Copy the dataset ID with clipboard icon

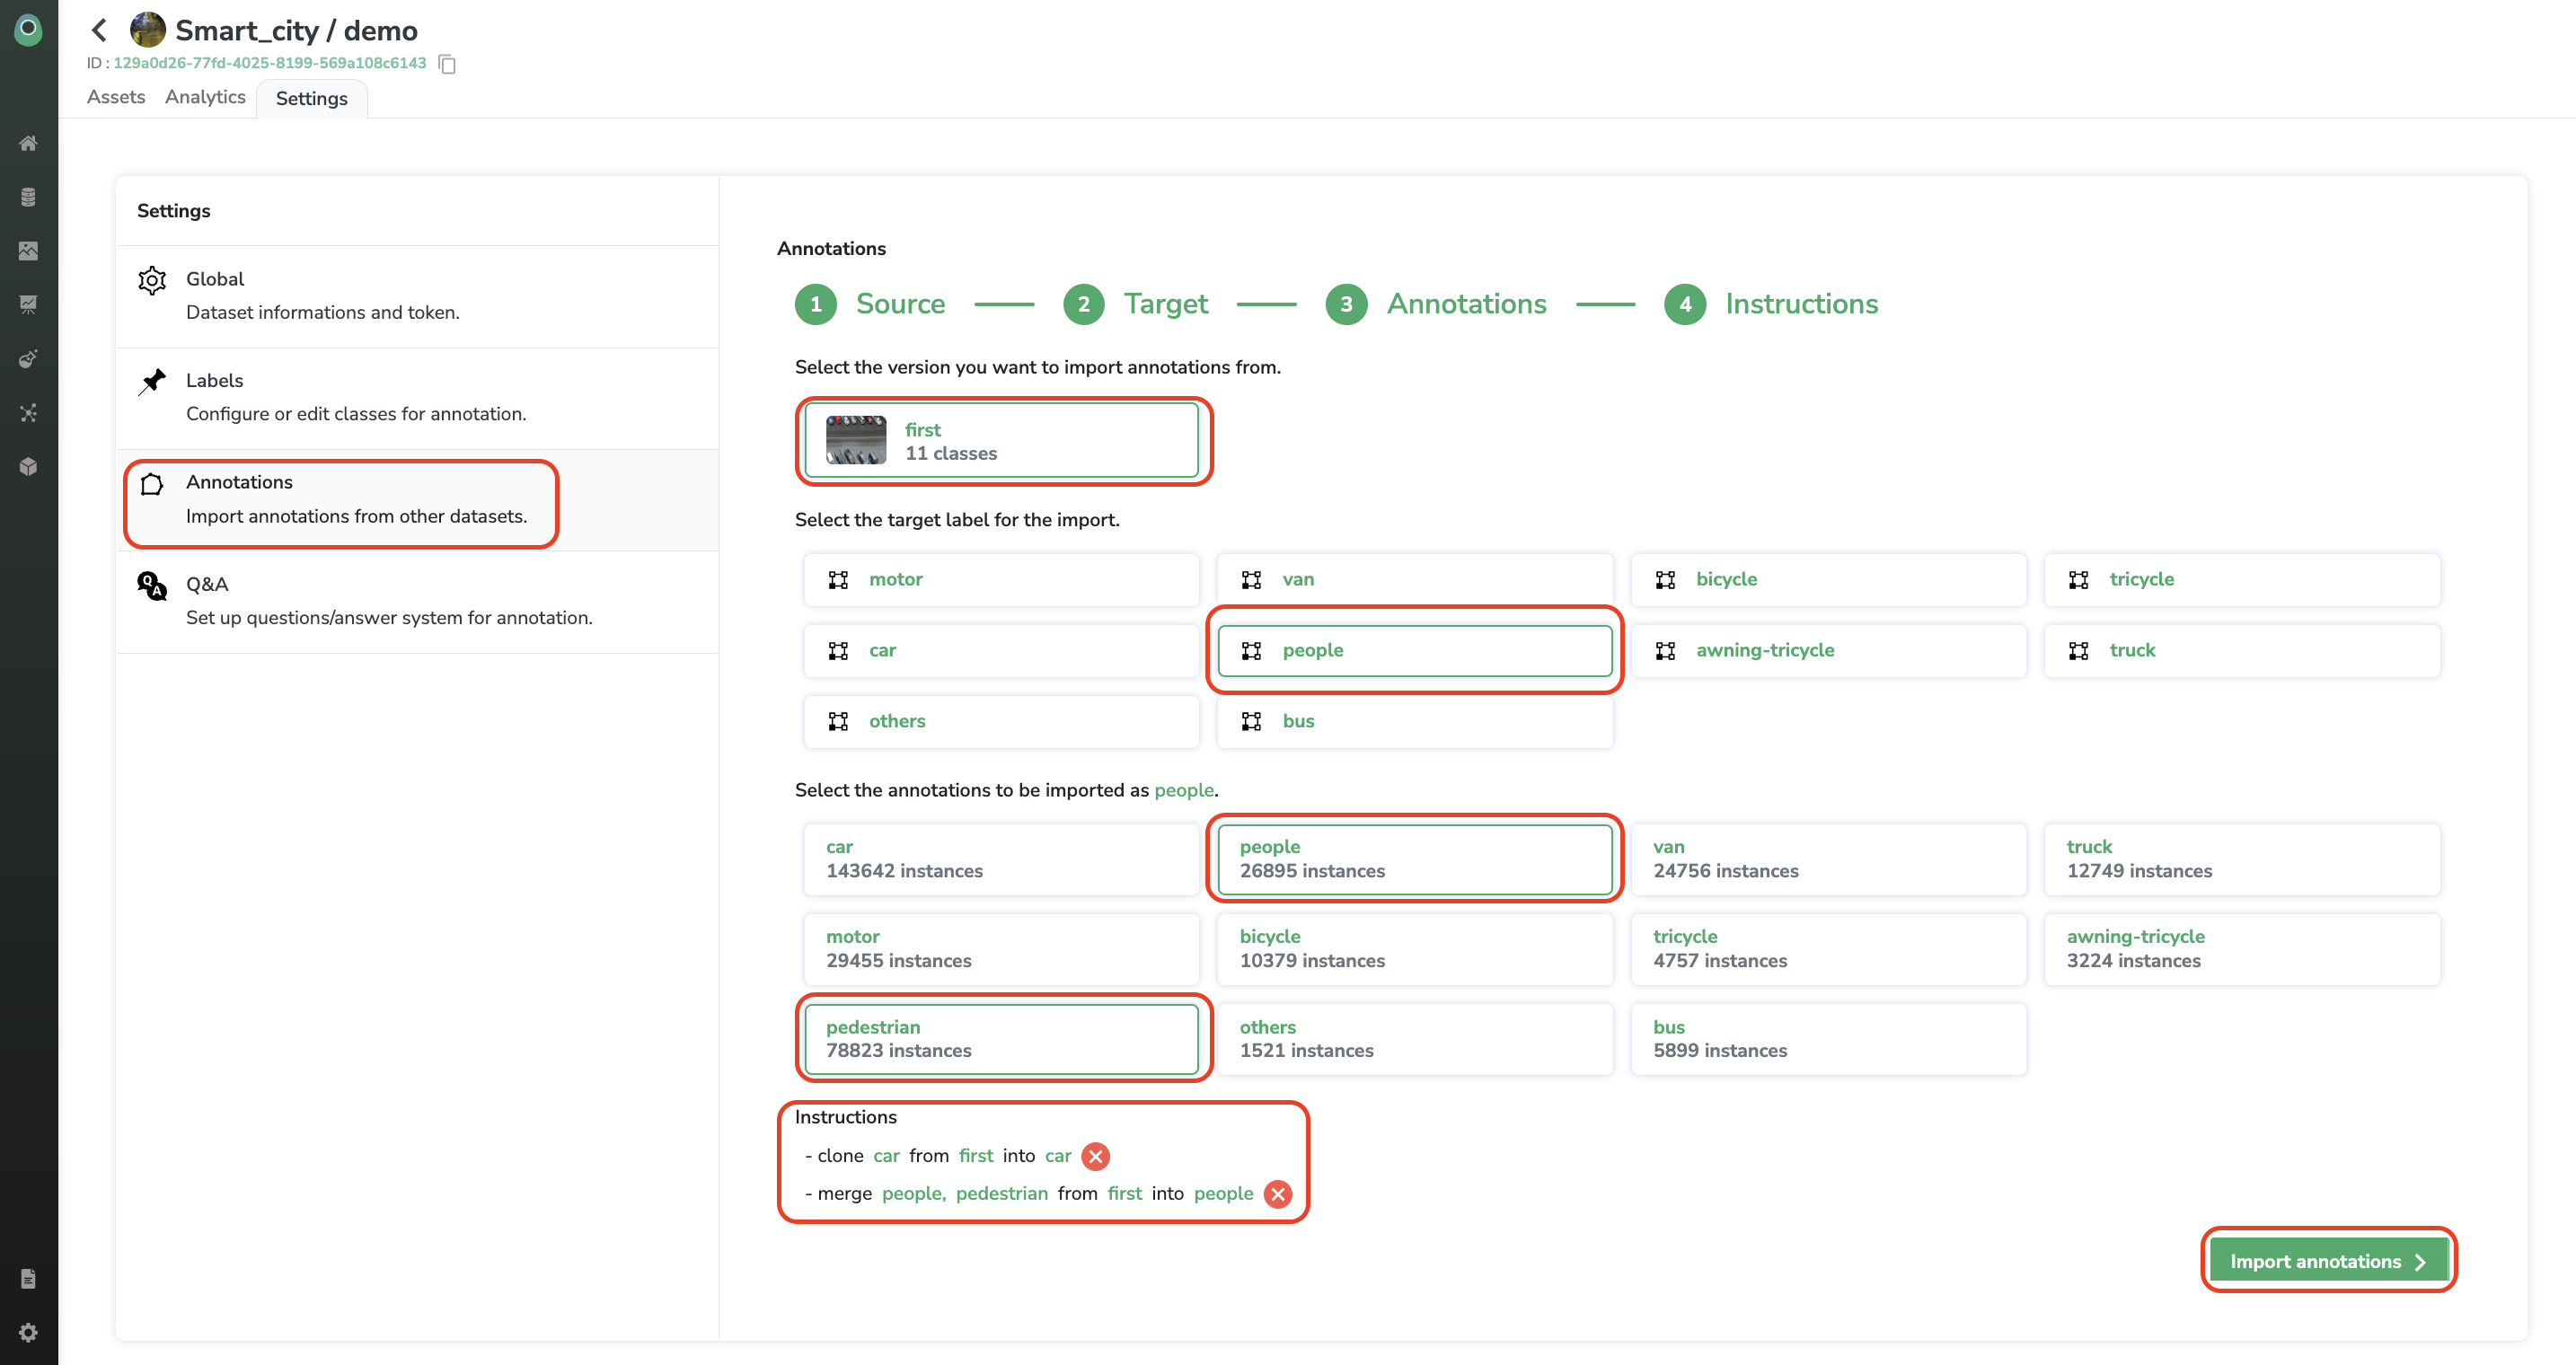[x=447, y=64]
